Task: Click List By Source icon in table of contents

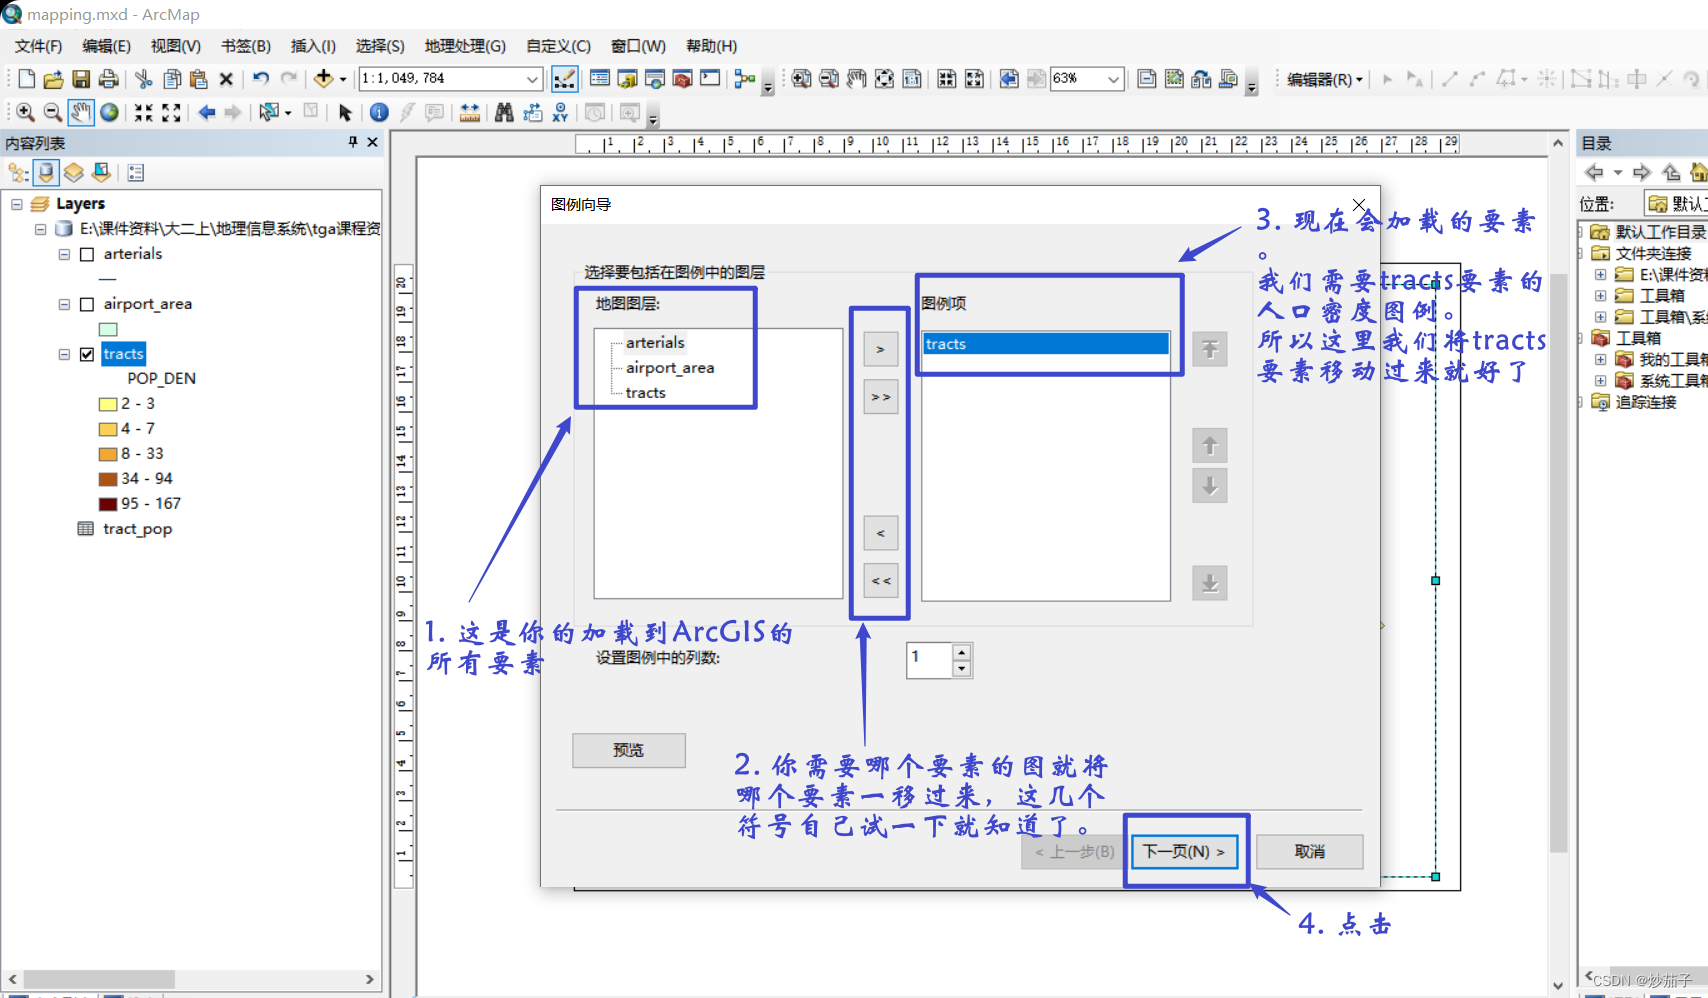Action: (46, 173)
